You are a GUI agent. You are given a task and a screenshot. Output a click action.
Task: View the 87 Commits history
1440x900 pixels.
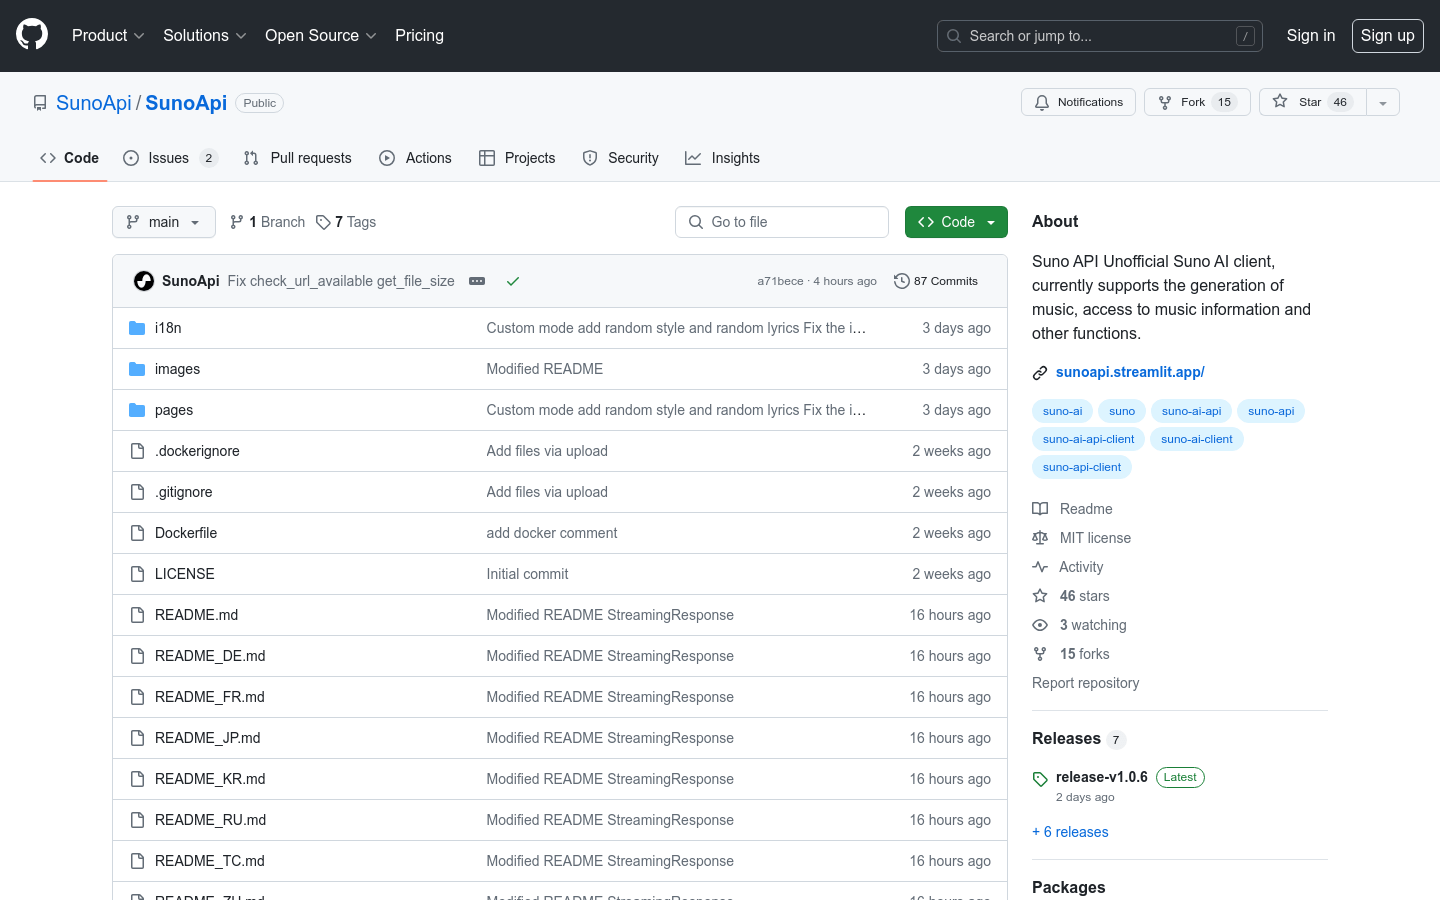point(936,281)
